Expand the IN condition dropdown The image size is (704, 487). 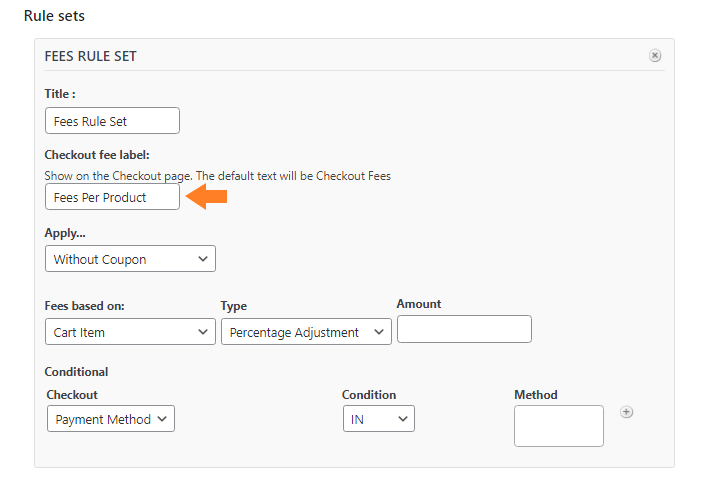(379, 419)
